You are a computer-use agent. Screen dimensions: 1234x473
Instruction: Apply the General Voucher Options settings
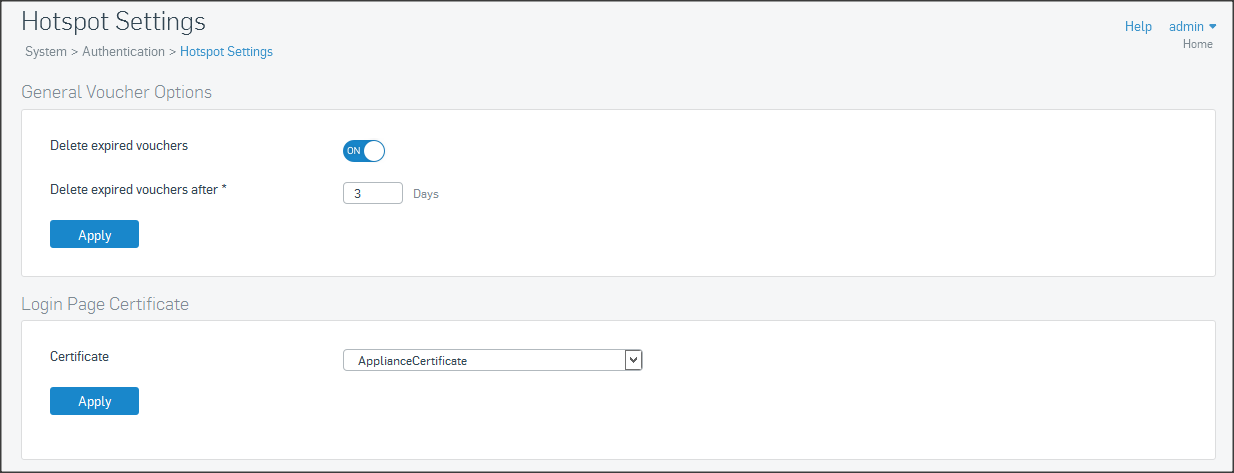(94, 235)
